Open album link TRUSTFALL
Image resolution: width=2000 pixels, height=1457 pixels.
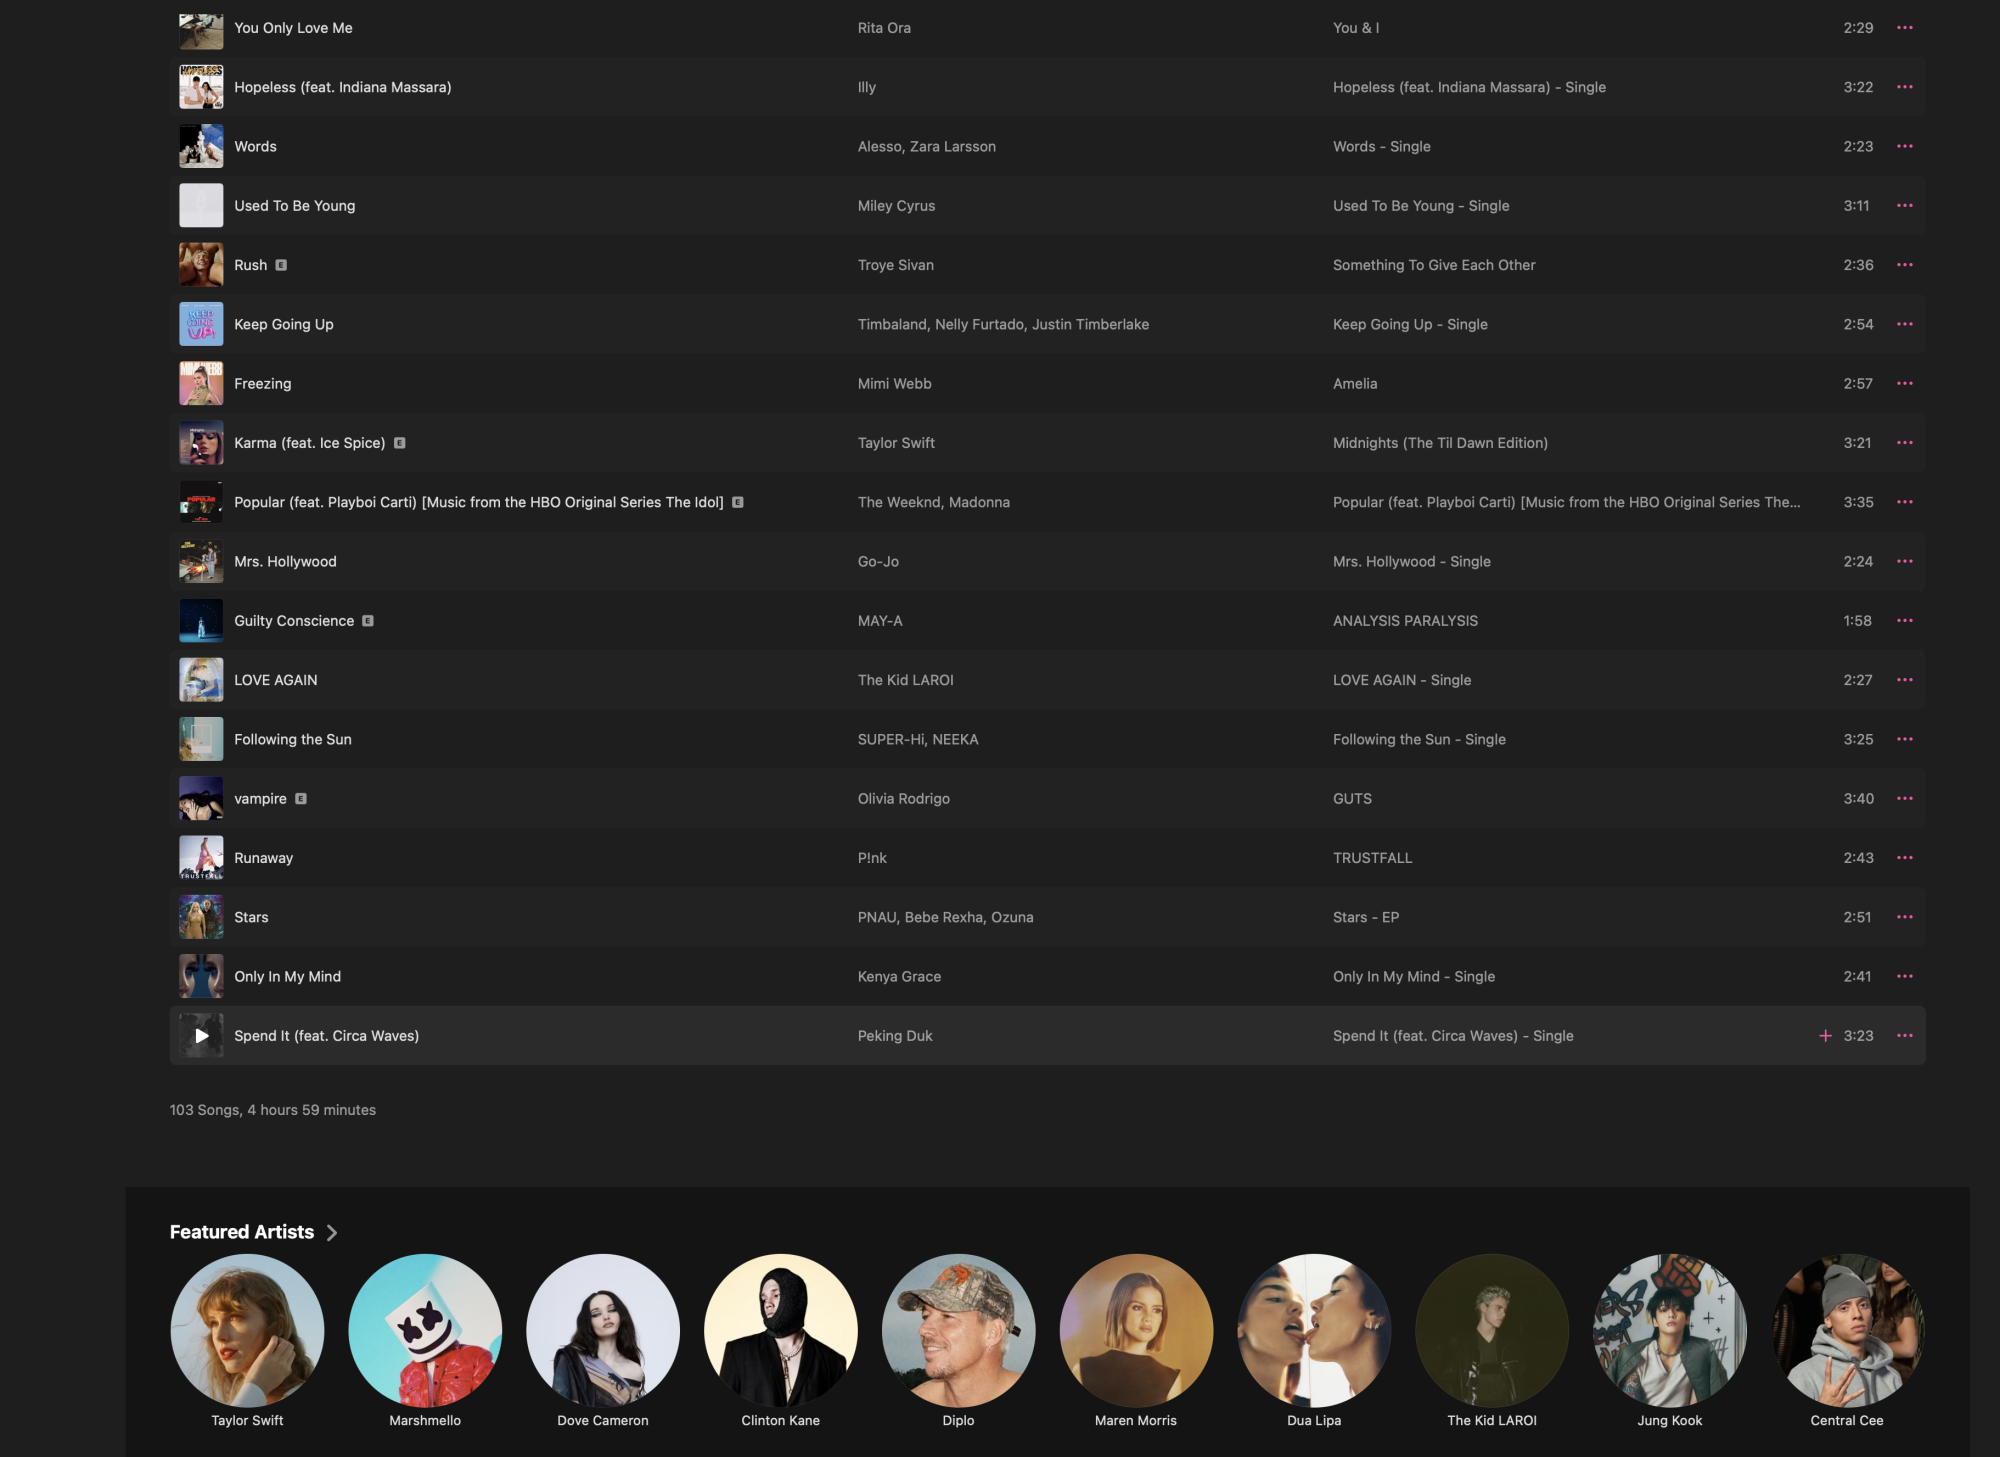[x=1372, y=858]
